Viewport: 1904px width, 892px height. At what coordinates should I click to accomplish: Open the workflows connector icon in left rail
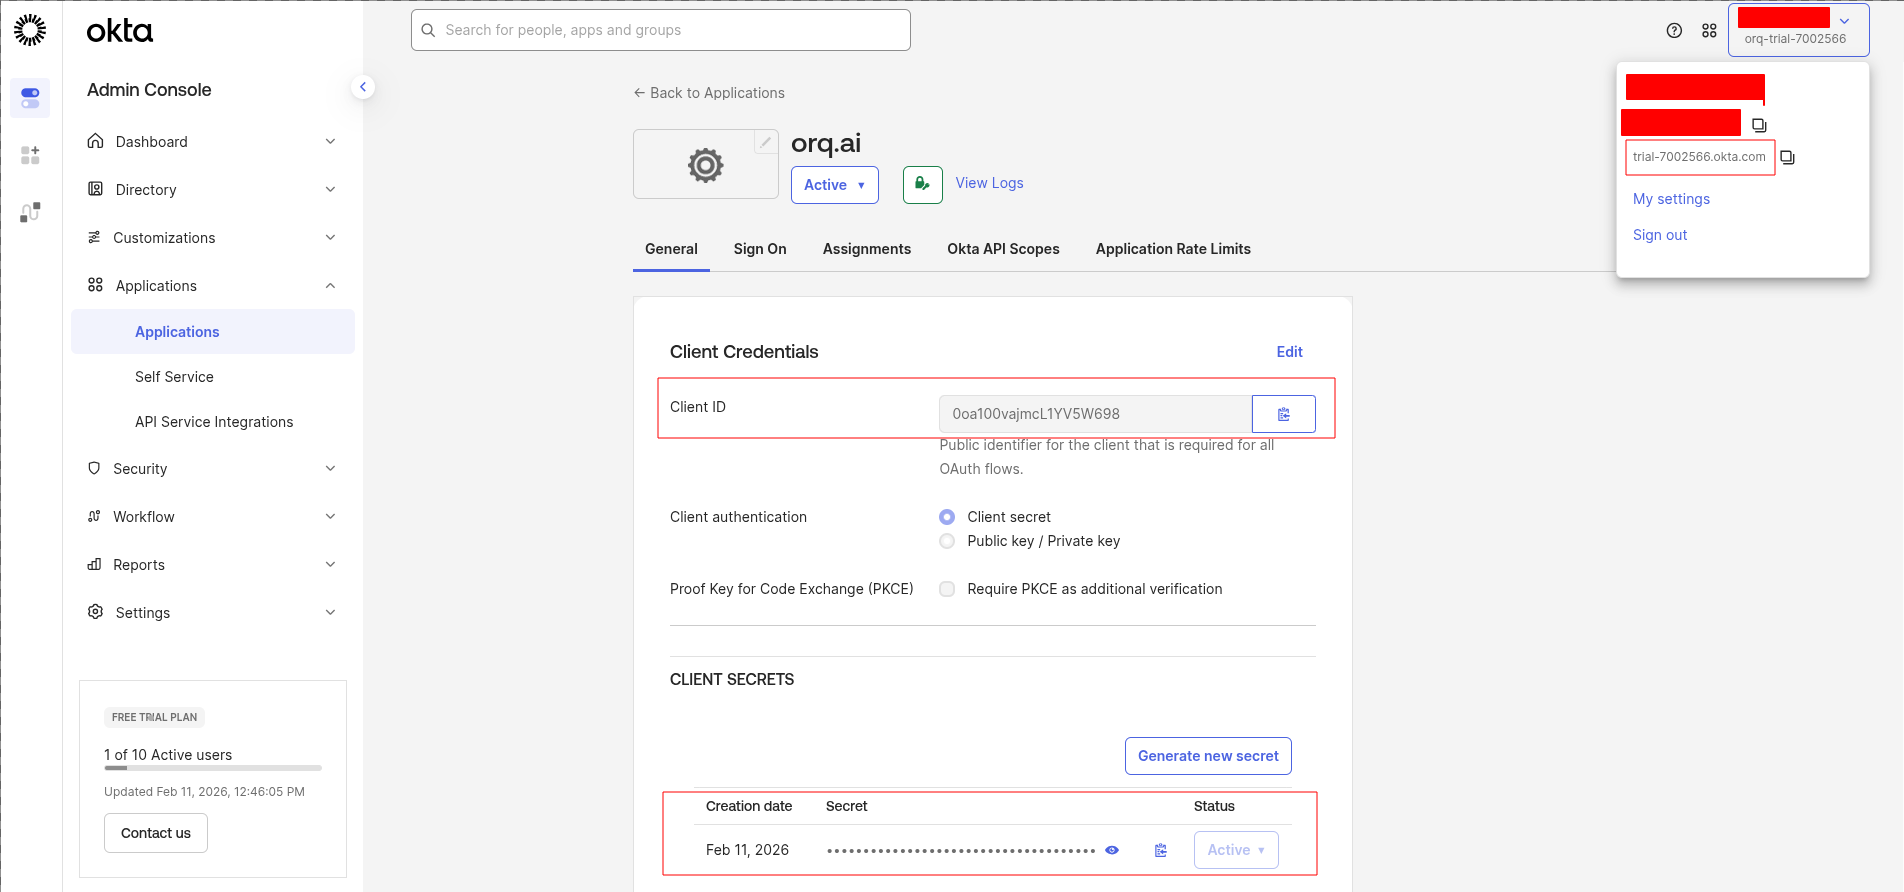(x=30, y=212)
